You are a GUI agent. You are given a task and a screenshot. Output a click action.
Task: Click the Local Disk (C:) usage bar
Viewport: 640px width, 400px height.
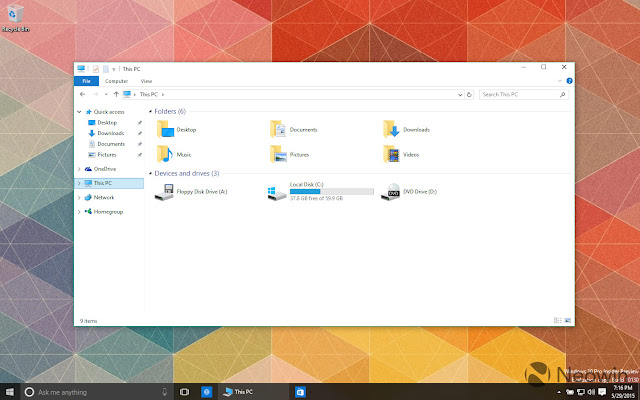331,191
